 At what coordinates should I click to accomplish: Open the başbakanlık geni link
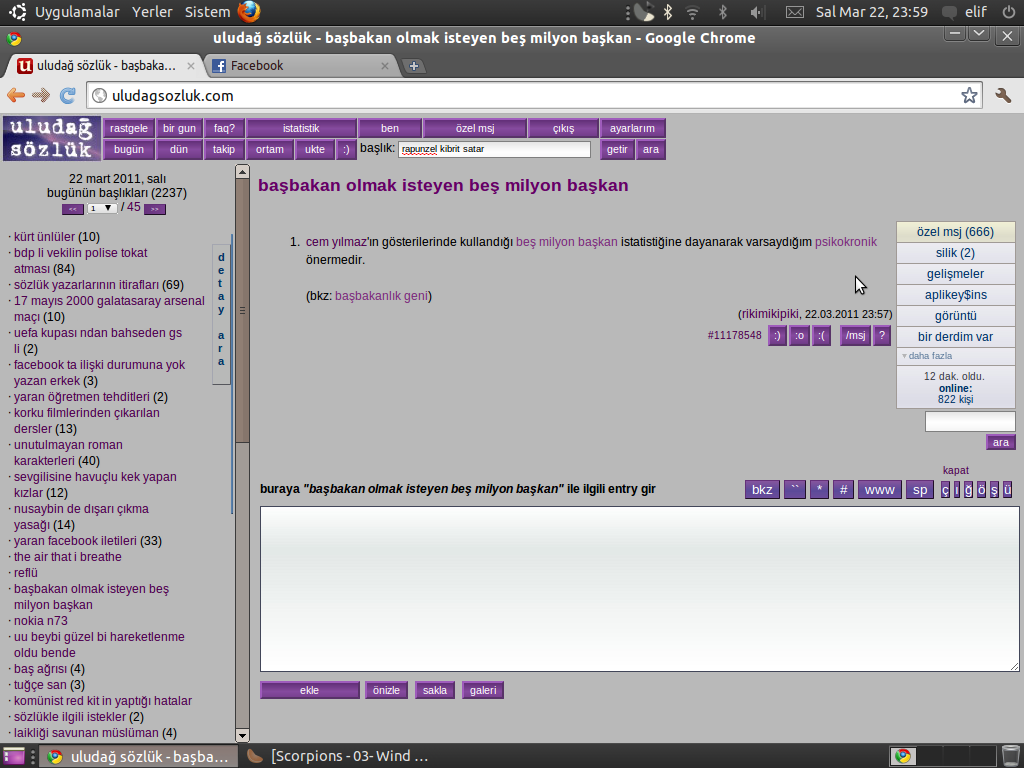(381, 296)
